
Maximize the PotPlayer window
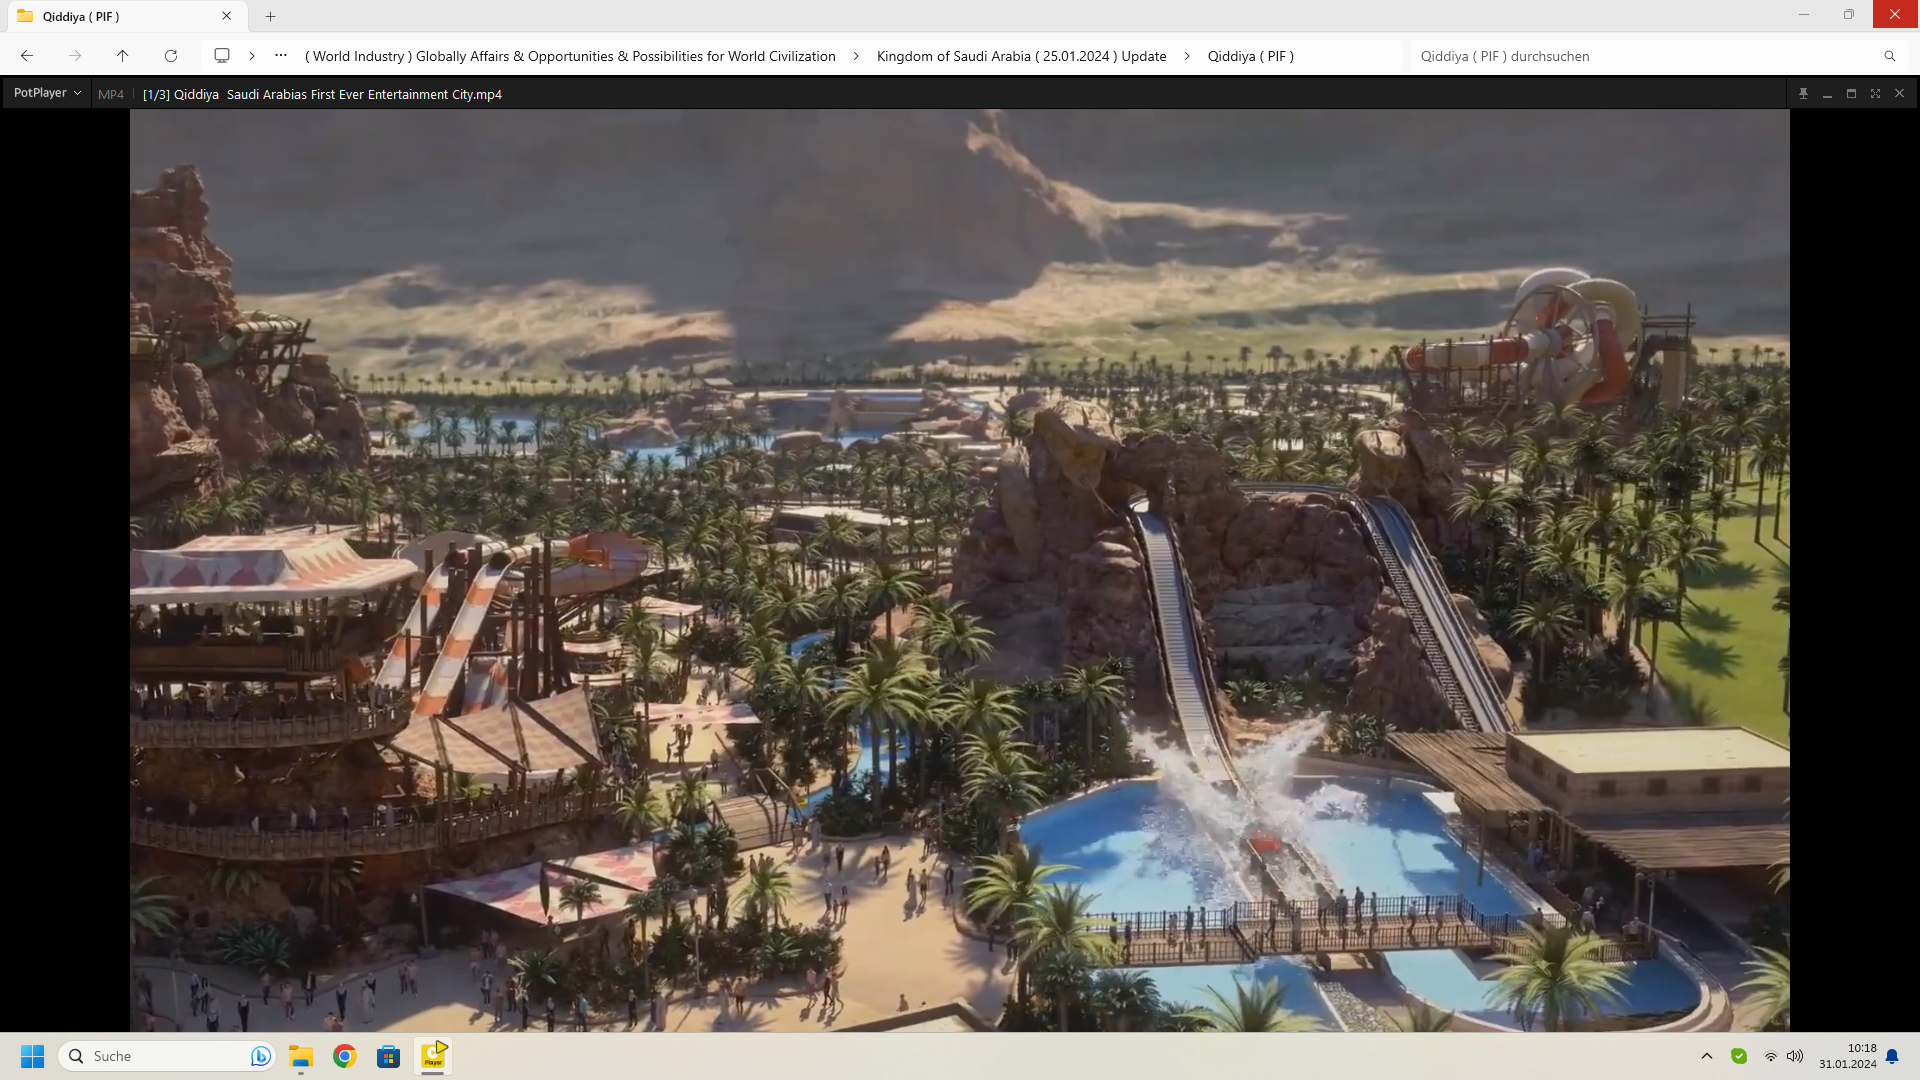coord(1851,93)
